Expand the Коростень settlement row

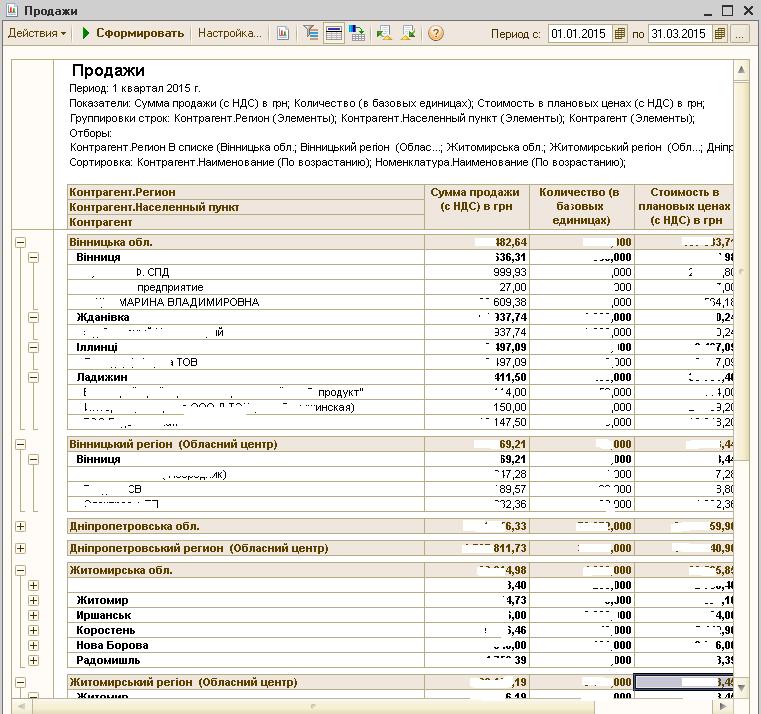click(33, 631)
